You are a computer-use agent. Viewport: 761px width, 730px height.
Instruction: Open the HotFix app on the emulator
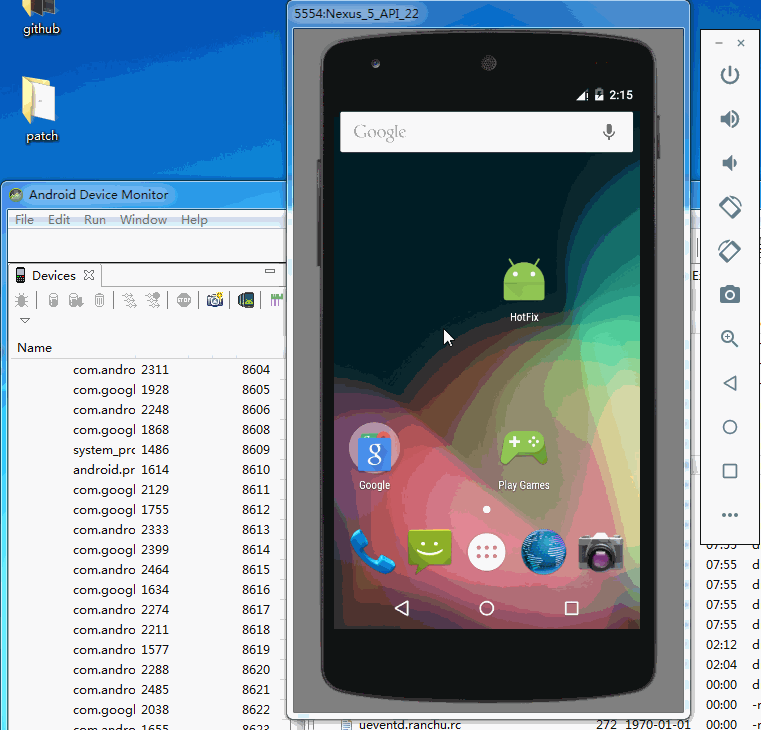point(524,281)
